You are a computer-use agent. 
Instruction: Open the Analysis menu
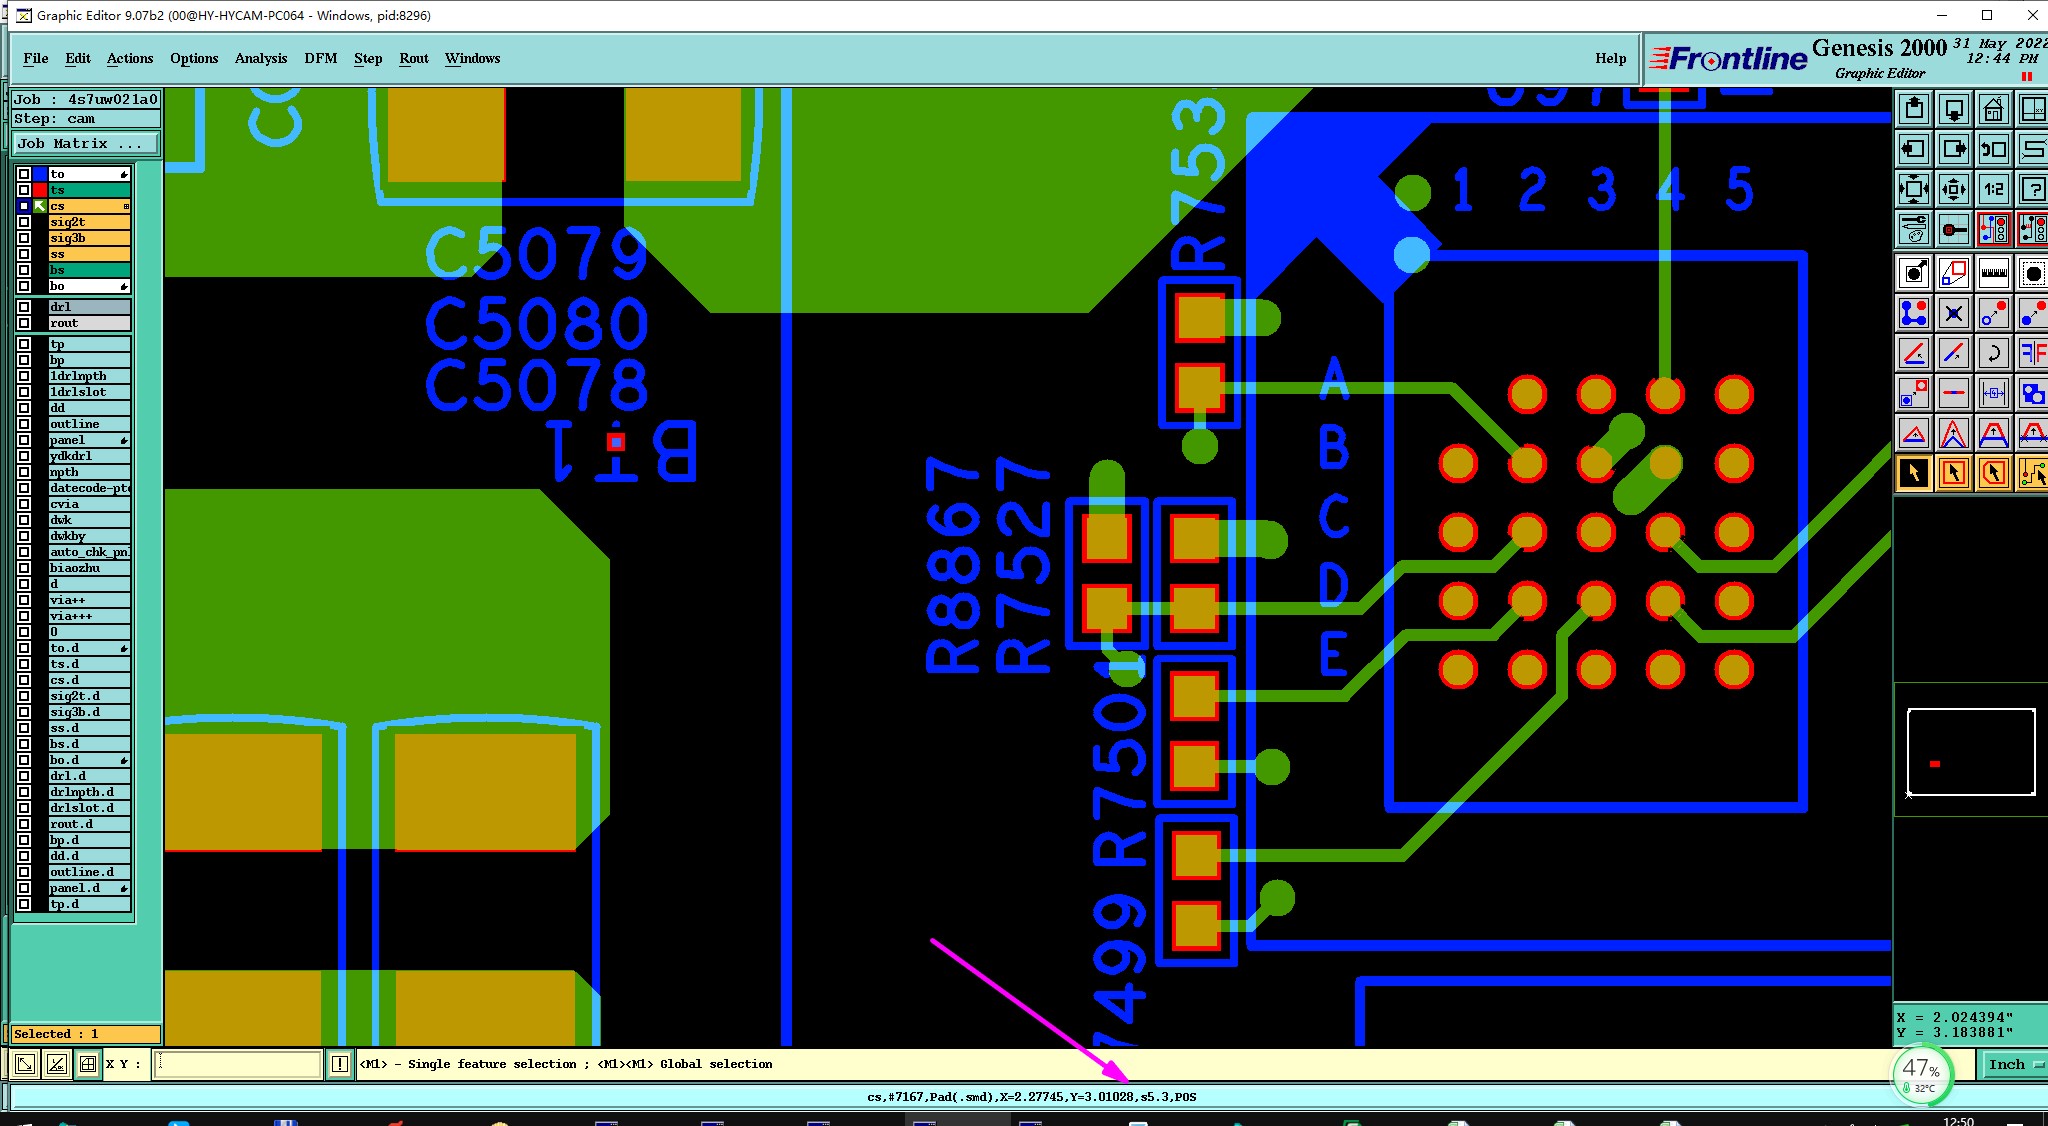click(x=260, y=58)
